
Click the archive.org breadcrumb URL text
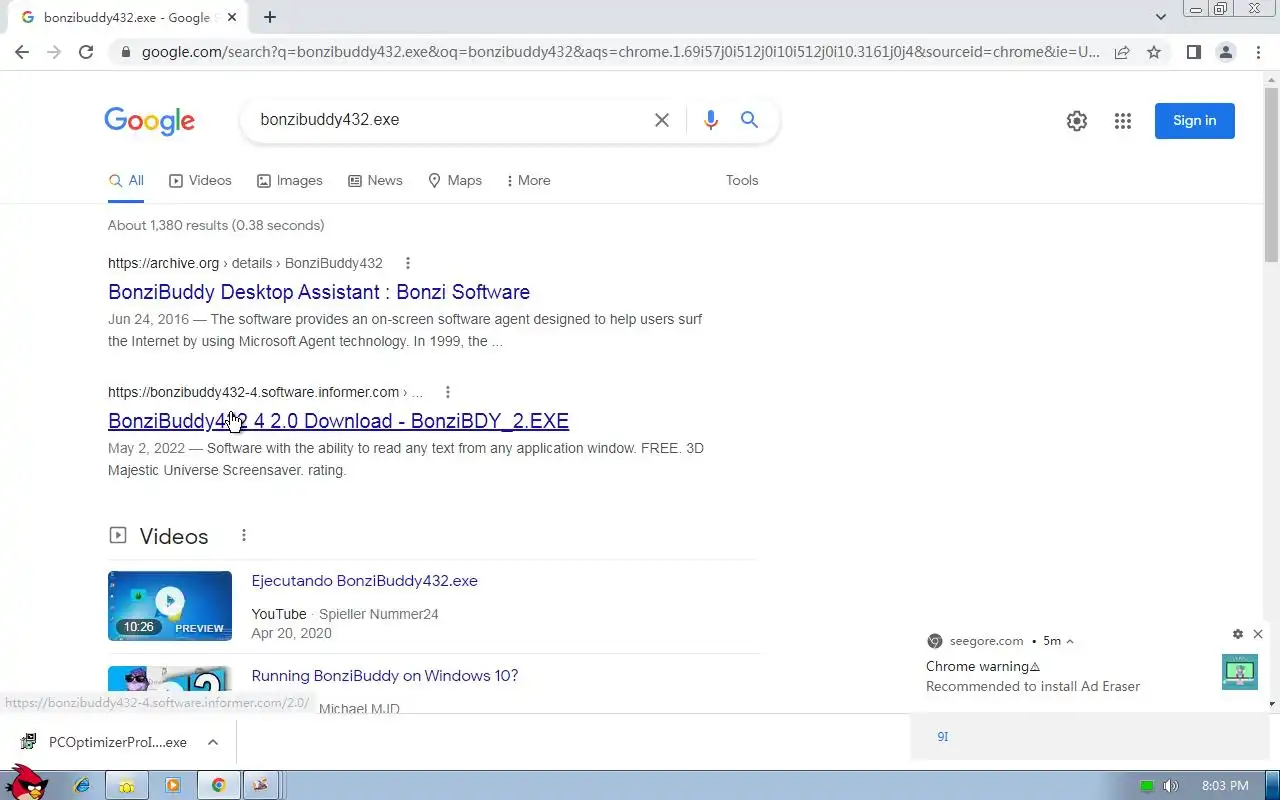(x=245, y=263)
